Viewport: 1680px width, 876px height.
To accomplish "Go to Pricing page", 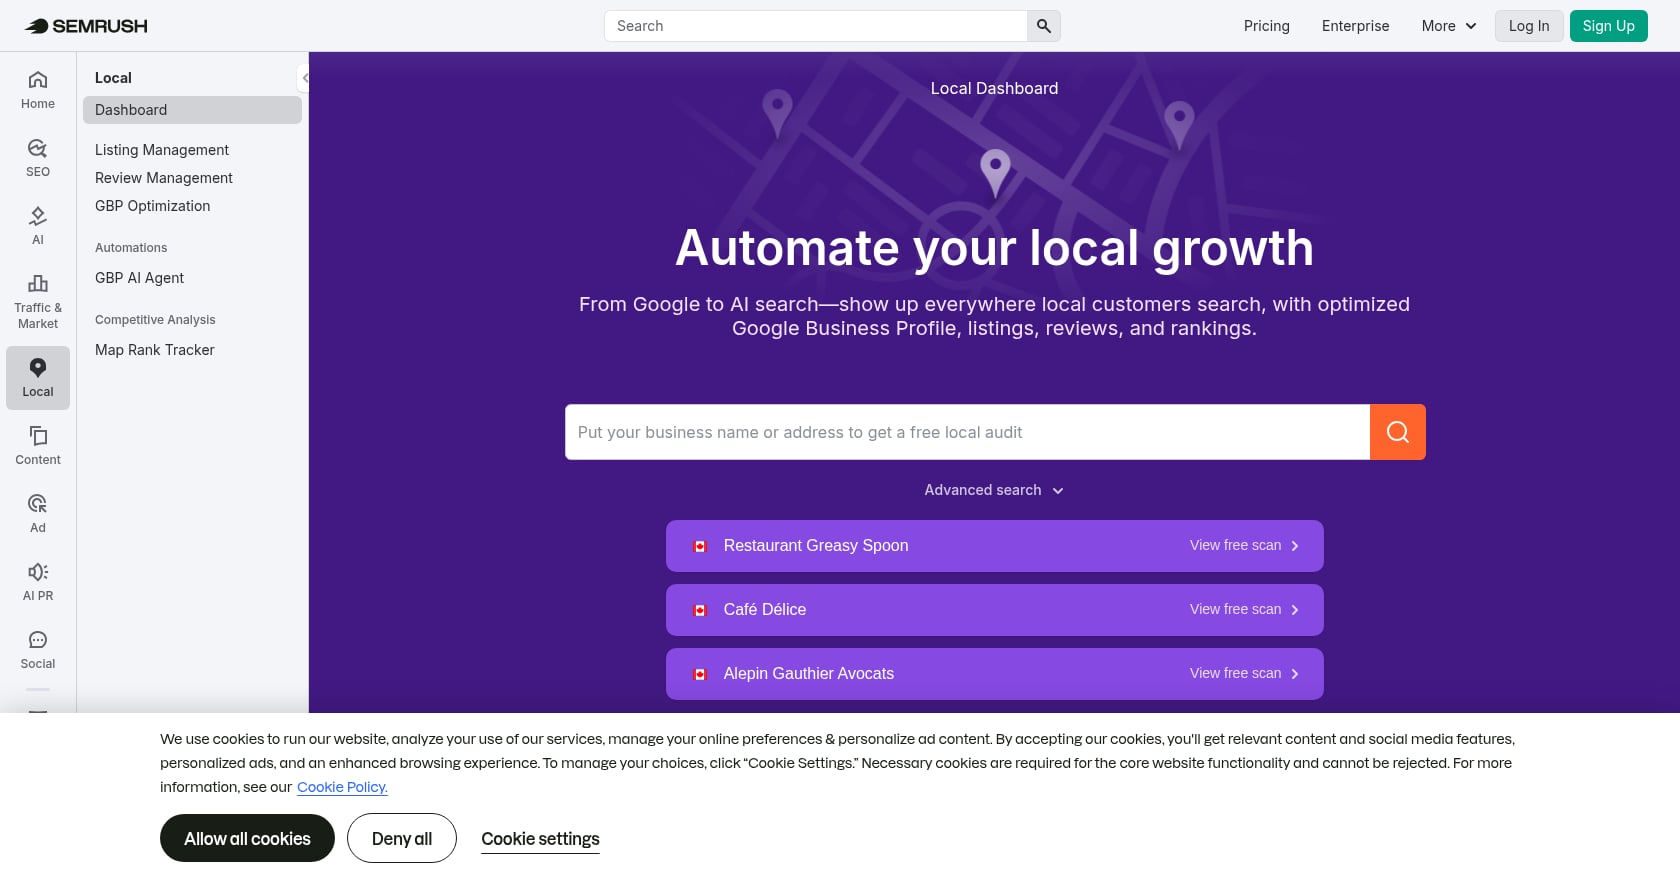I will click(1267, 26).
